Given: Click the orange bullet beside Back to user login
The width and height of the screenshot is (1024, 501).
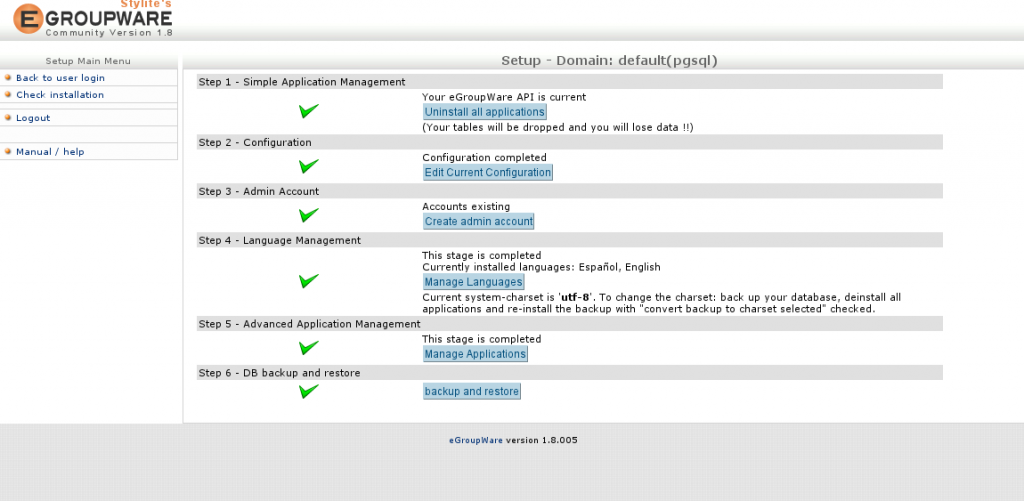Looking at the screenshot, I should (x=8, y=77).
